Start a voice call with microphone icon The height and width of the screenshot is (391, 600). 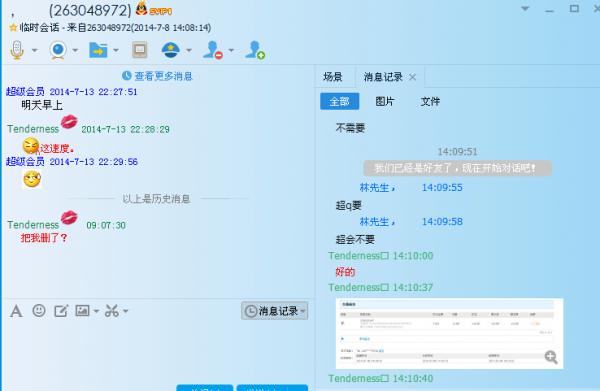click(x=17, y=50)
